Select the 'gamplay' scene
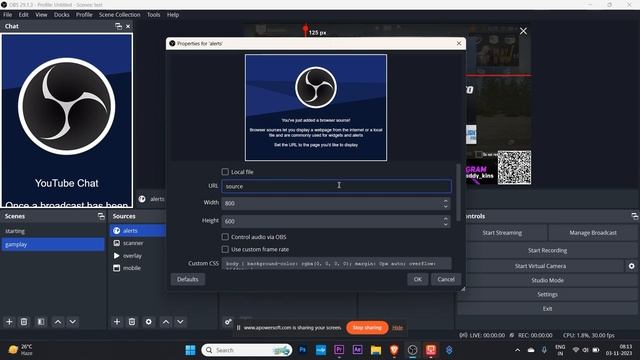640x360 pixels. (x=53, y=244)
